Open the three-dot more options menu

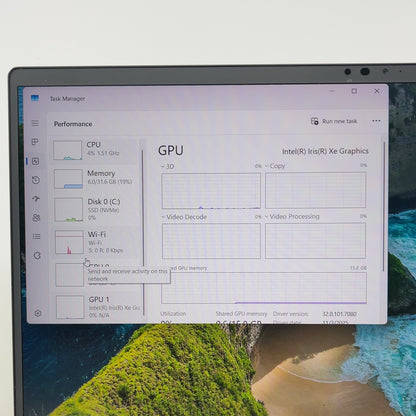click(x=376, y=121)
